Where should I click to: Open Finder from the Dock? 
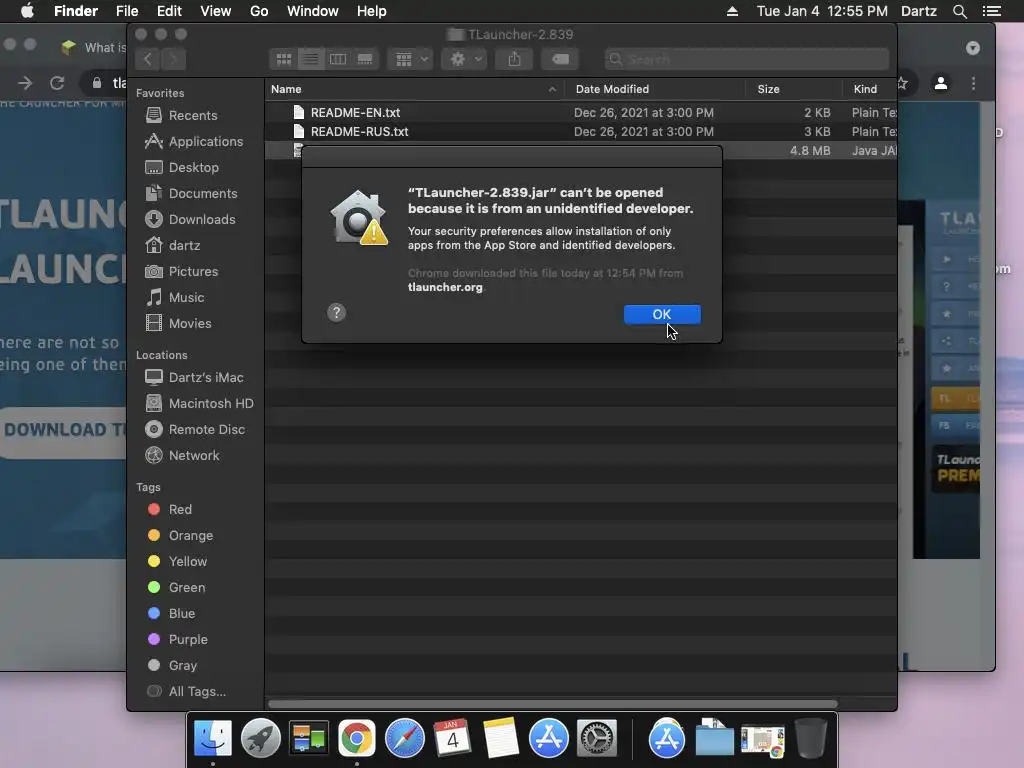click(213, 739)
